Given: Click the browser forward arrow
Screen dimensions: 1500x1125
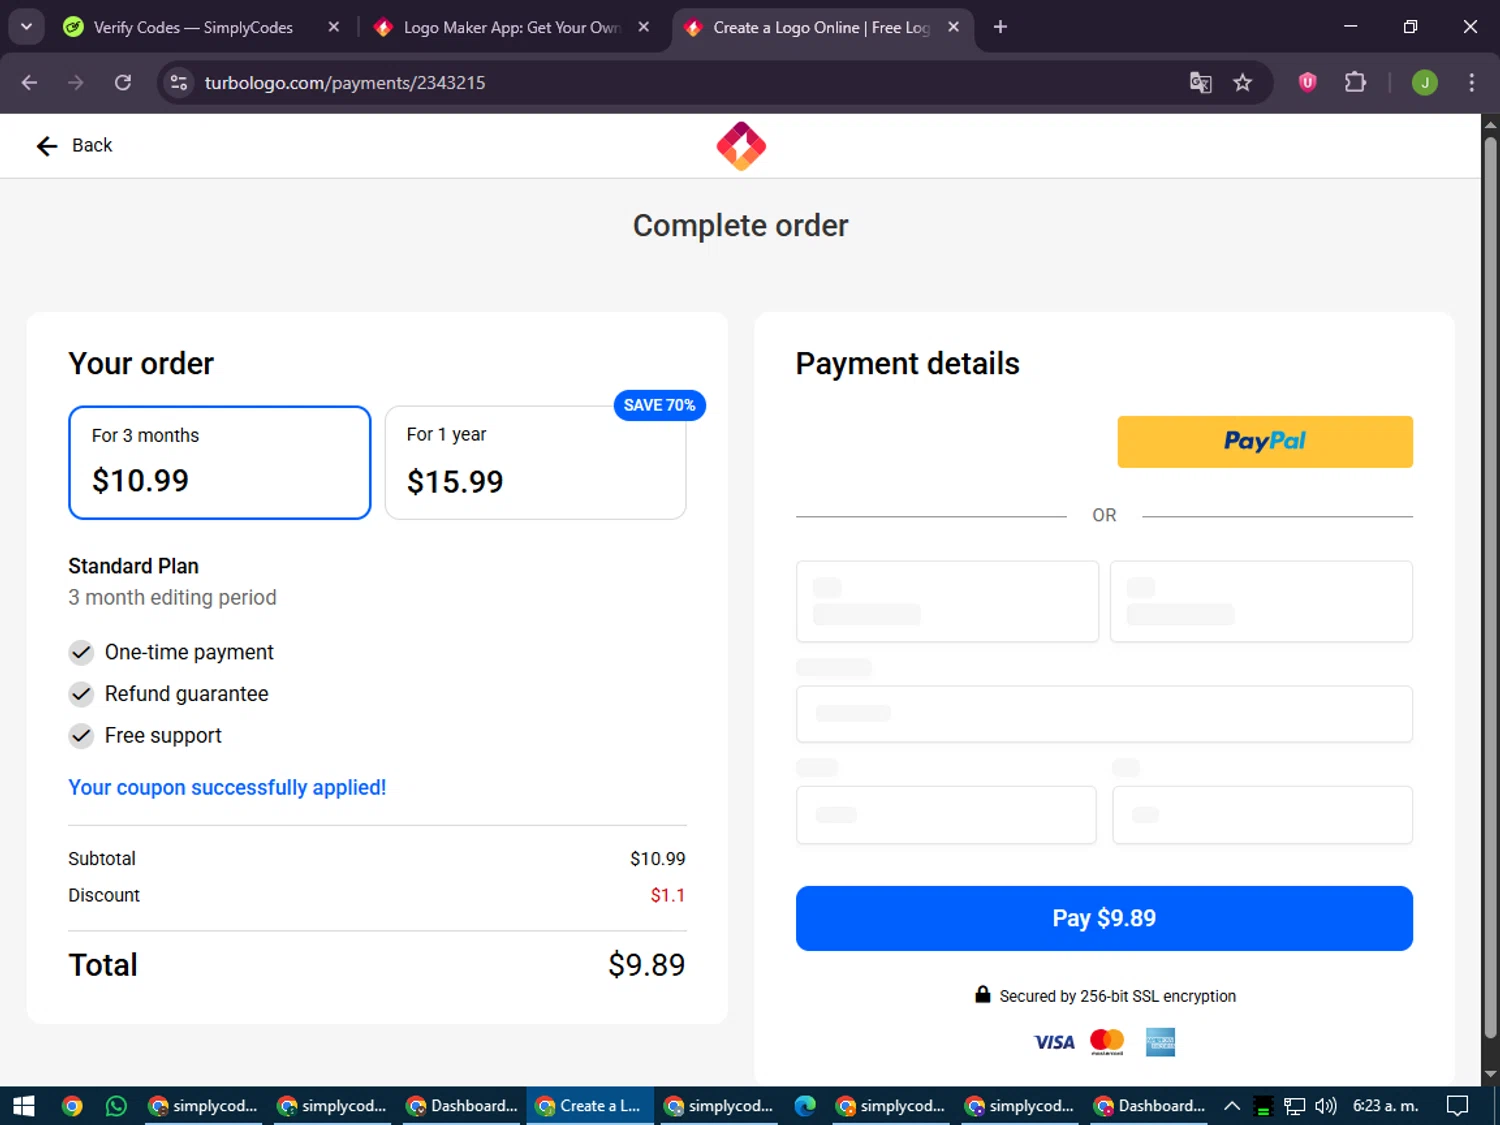Looking at the screenshot, I should [x=76, y=83].
